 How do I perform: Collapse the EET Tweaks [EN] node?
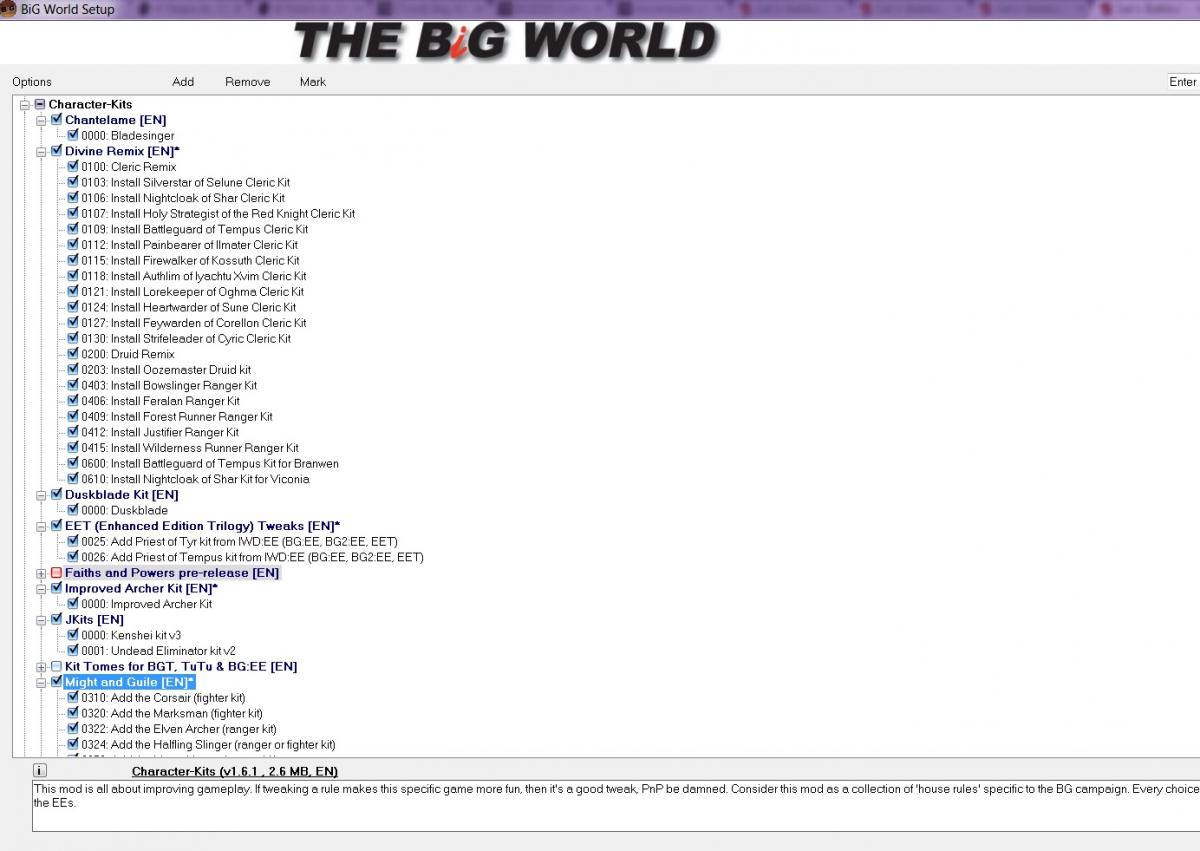click(x=41, y=526)
